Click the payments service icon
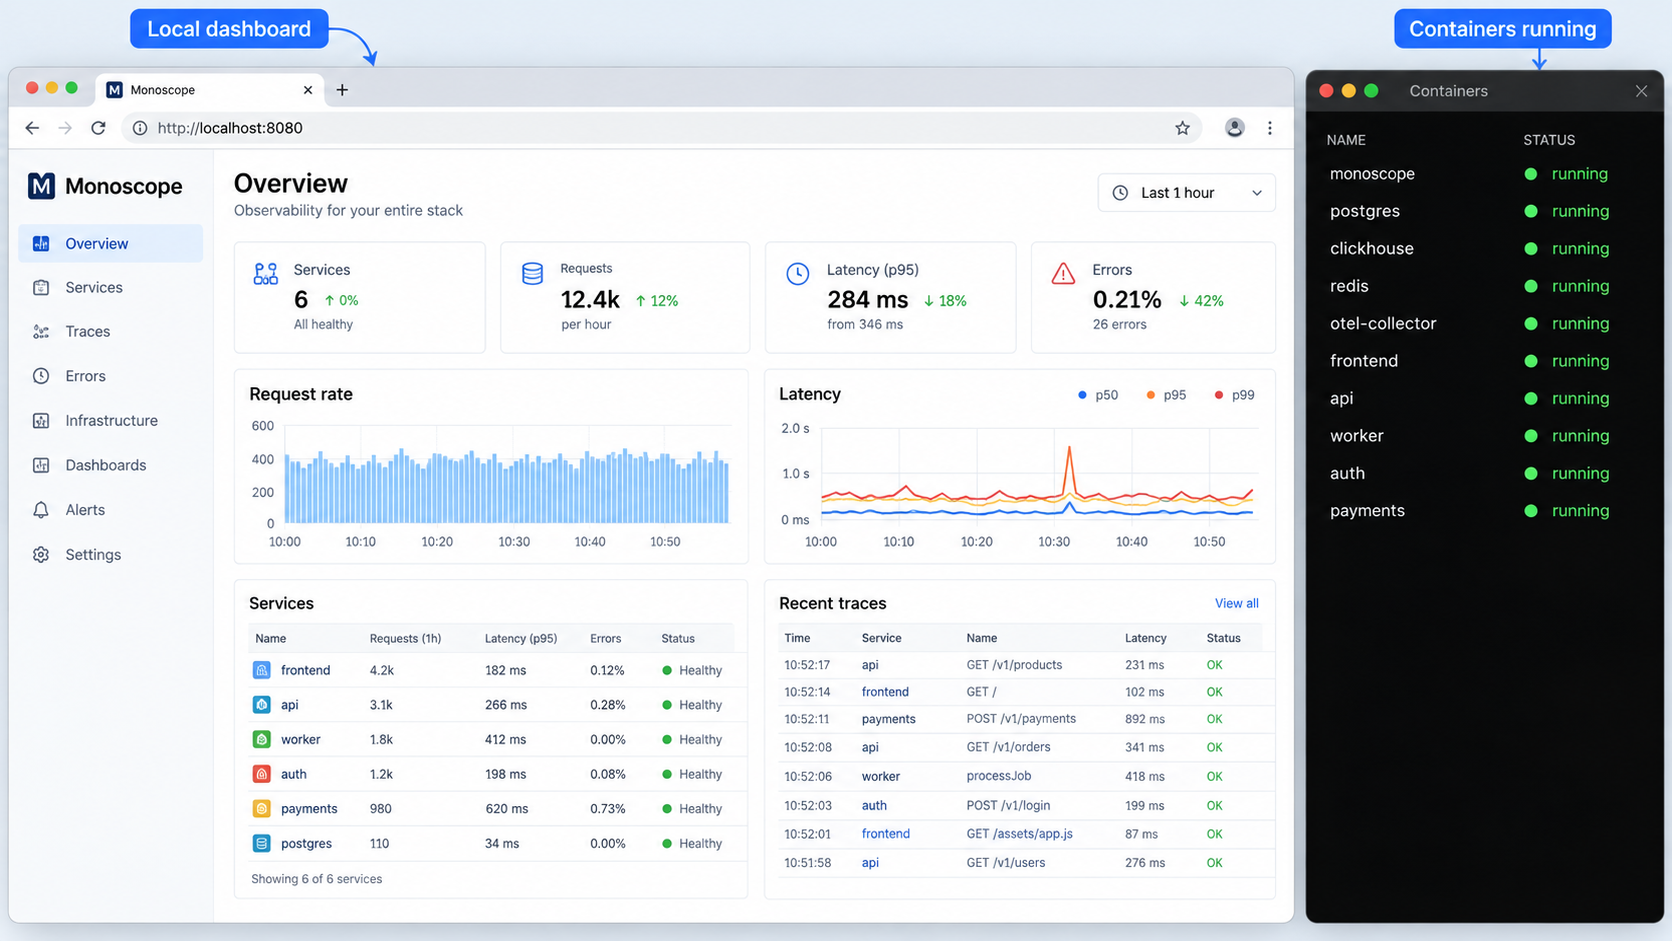The height and width of the screenshot is (941, 1672). click(262, 808)
